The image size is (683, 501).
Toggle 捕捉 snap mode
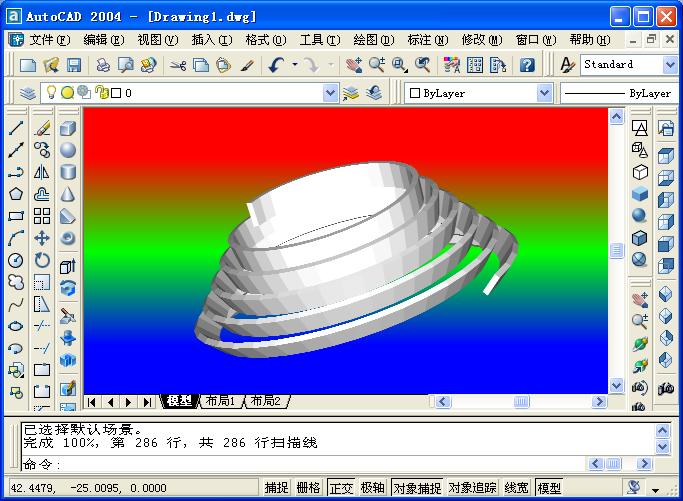tap(277, 487)
